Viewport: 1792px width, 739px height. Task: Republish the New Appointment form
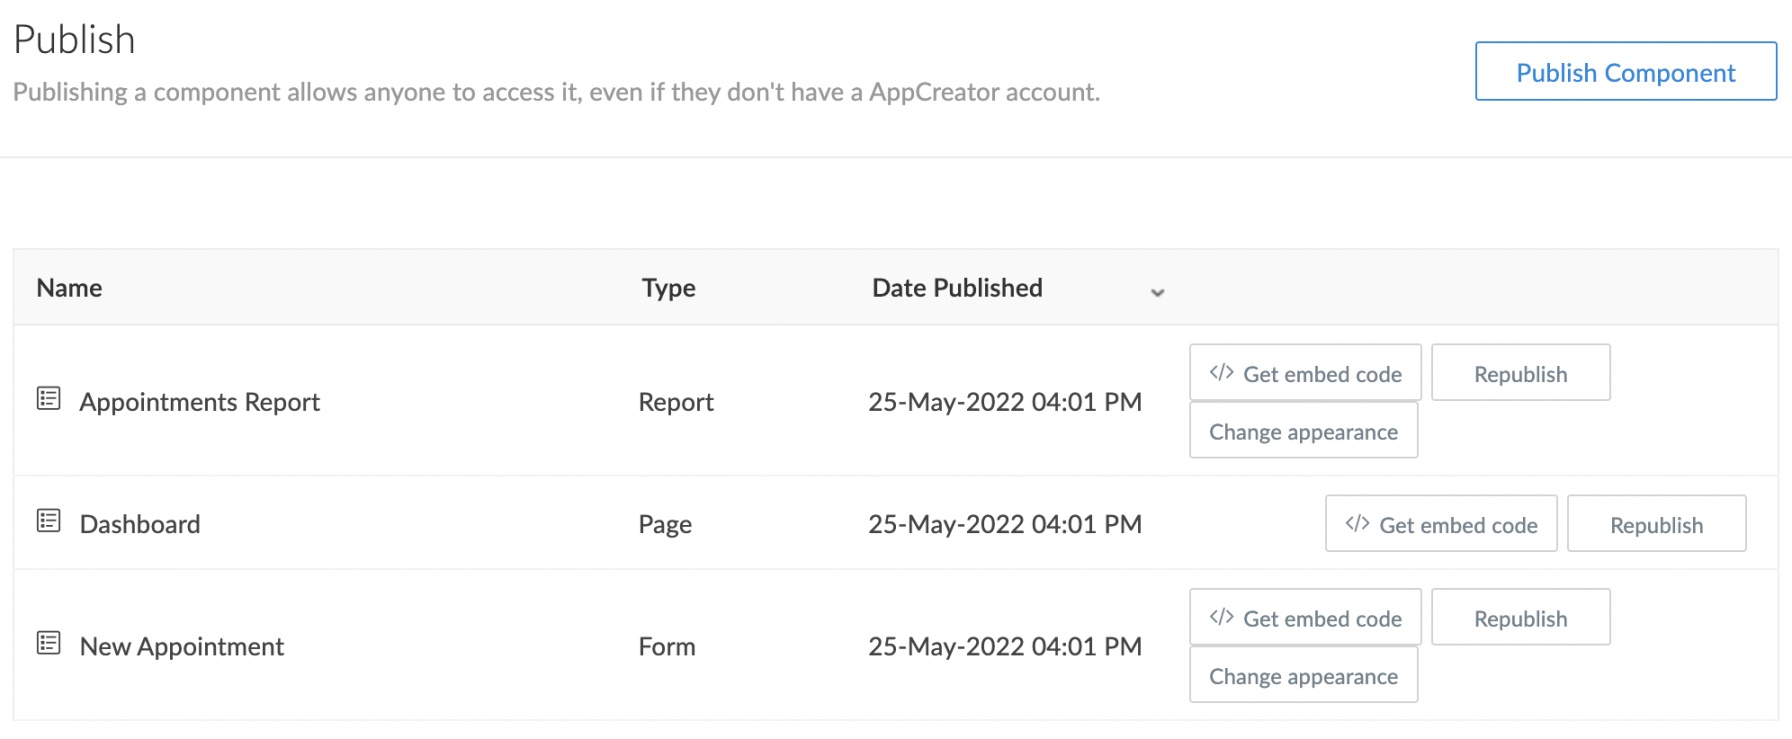click(x=1520, y=618)
